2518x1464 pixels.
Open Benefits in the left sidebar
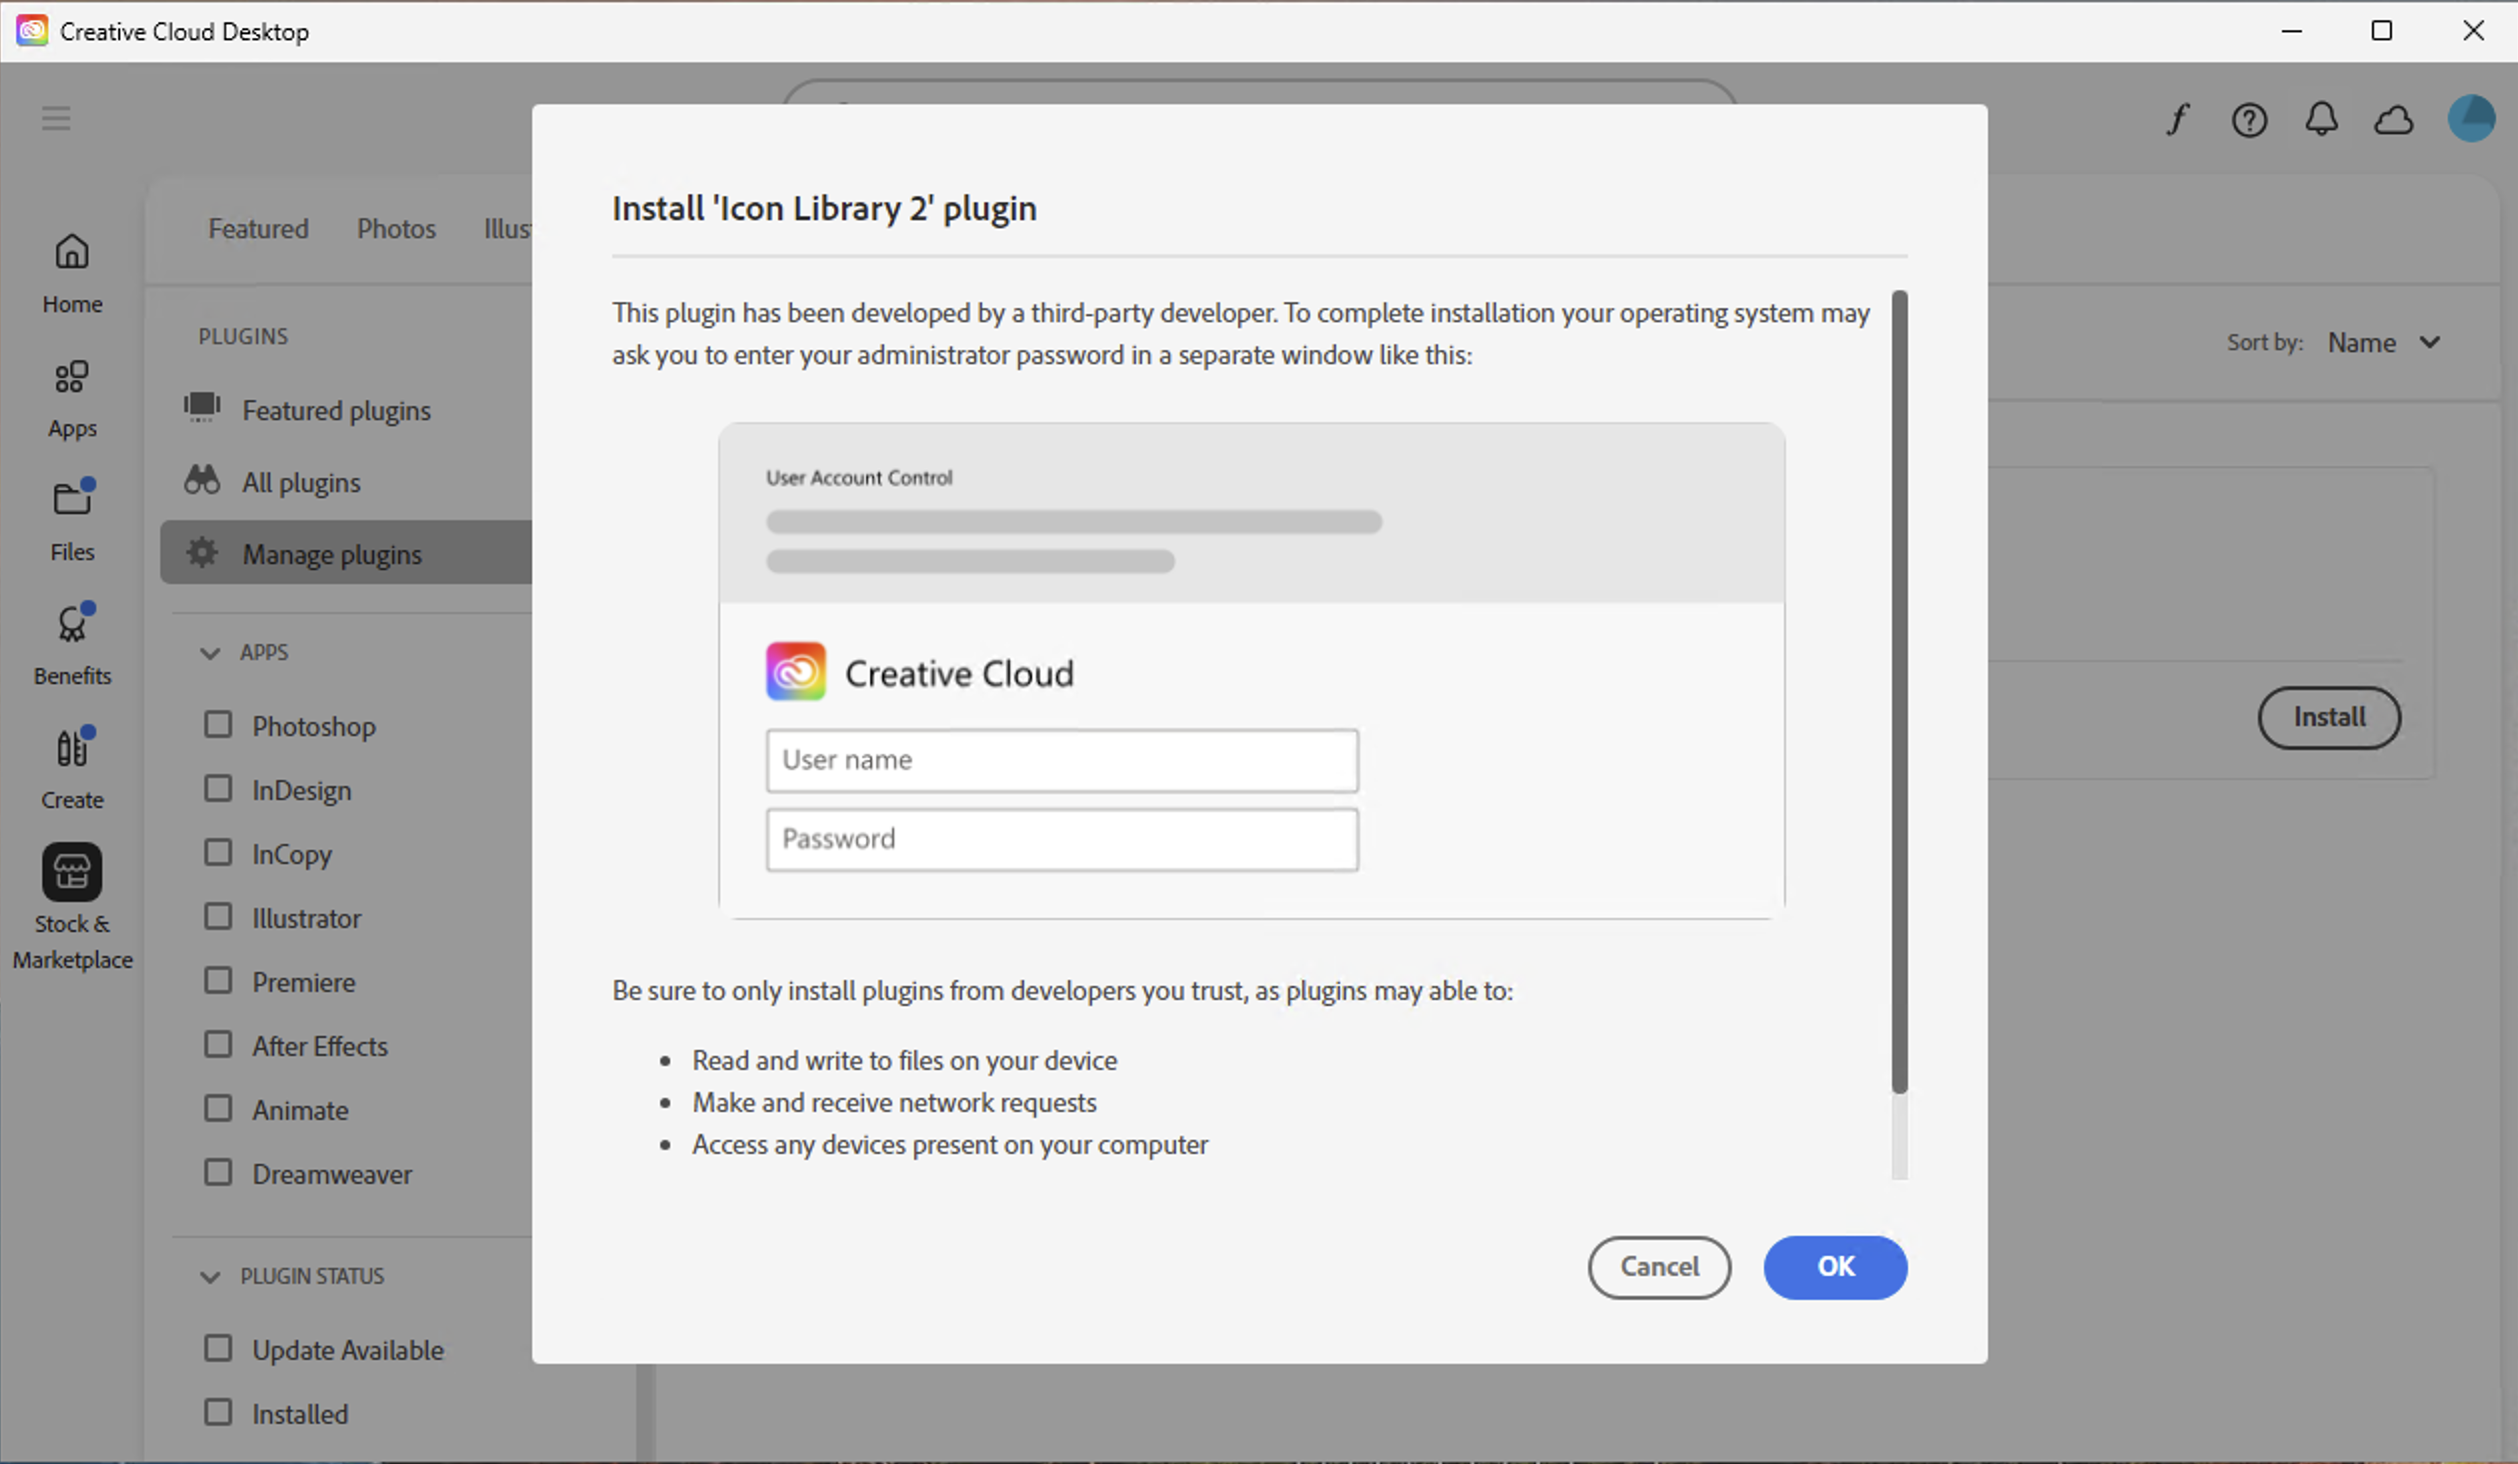point(72,645)
